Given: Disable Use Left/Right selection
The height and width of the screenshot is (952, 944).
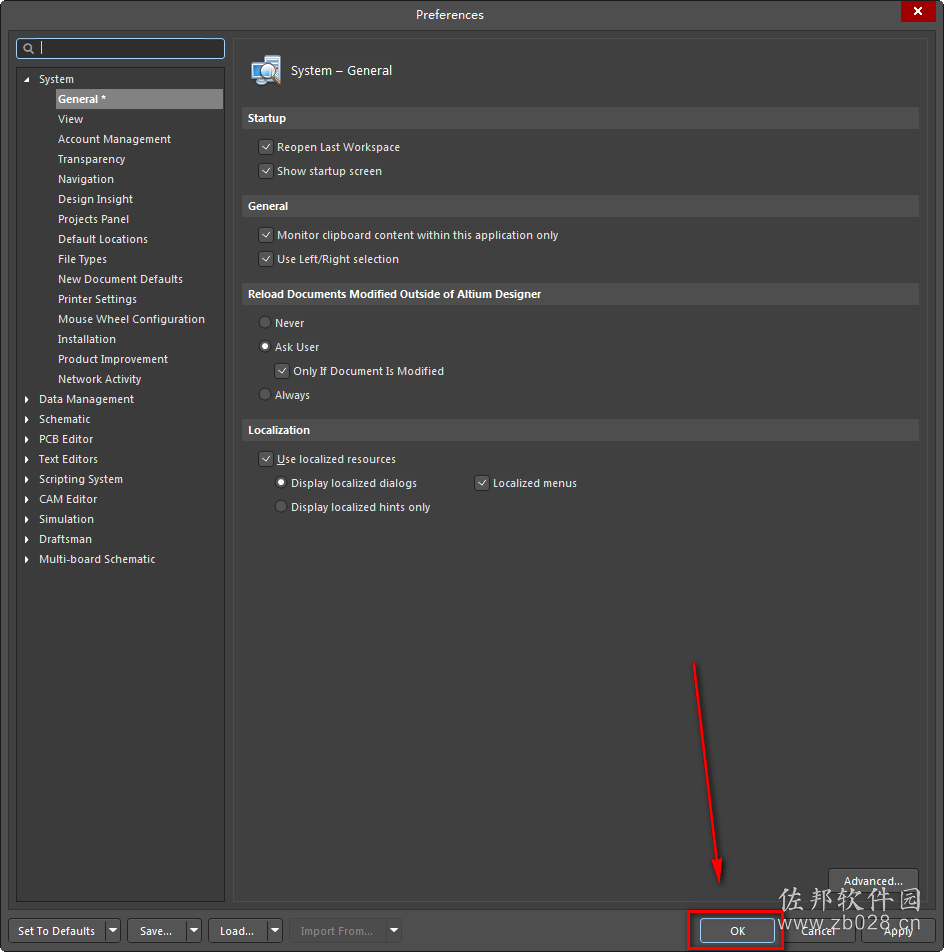Looking at the screenshot, I should tap(266, 259).
